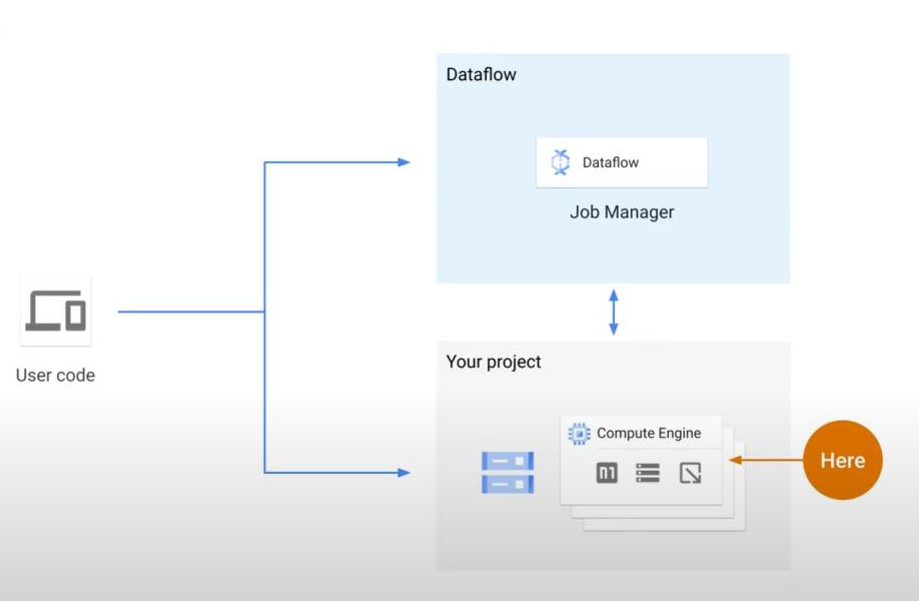Click the Your project heading

[493, 362]
